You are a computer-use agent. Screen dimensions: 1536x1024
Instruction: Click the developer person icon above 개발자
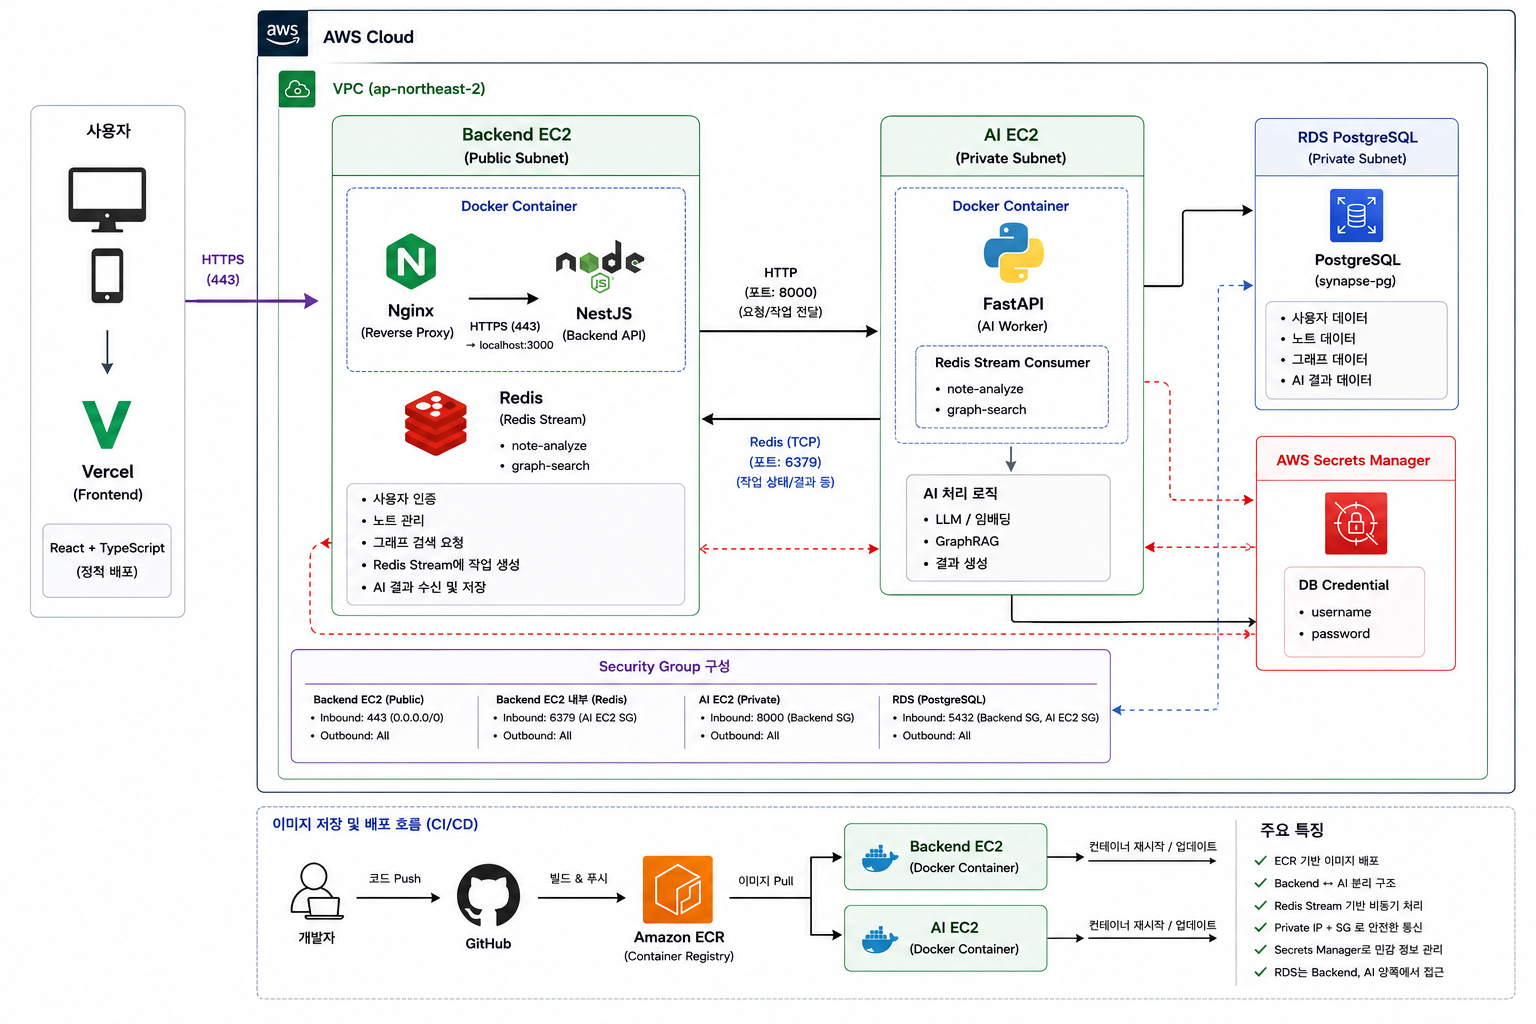pos(316,891)
